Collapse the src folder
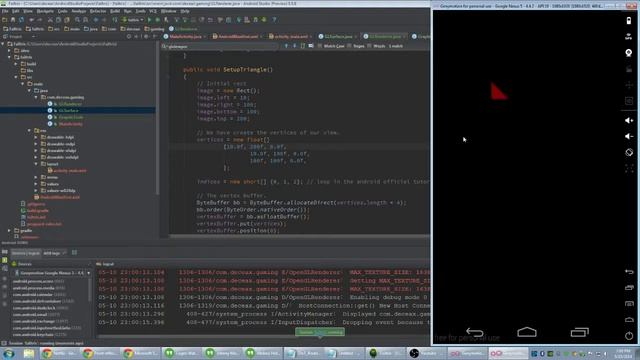Screen dimensions: 640x360 16,77
